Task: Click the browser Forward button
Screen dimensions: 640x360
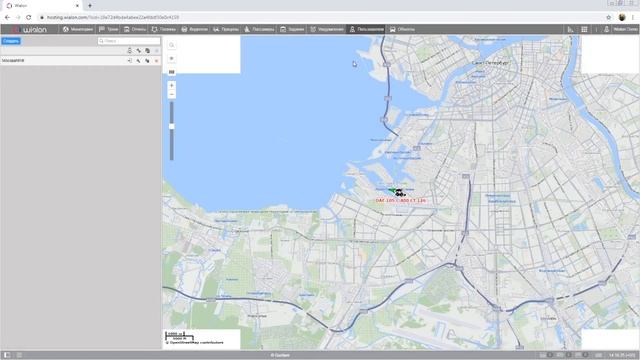Action: tap(18, 18)
